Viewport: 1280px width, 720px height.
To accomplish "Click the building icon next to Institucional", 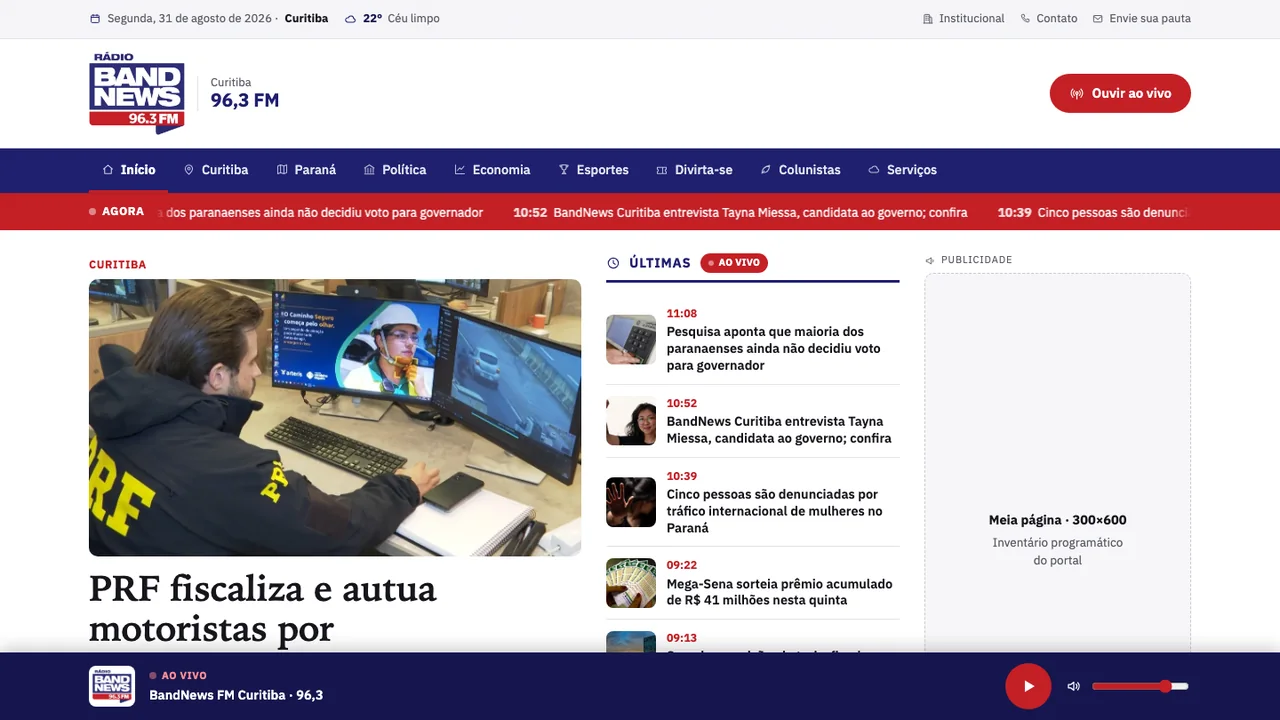I will click(927, 19).
